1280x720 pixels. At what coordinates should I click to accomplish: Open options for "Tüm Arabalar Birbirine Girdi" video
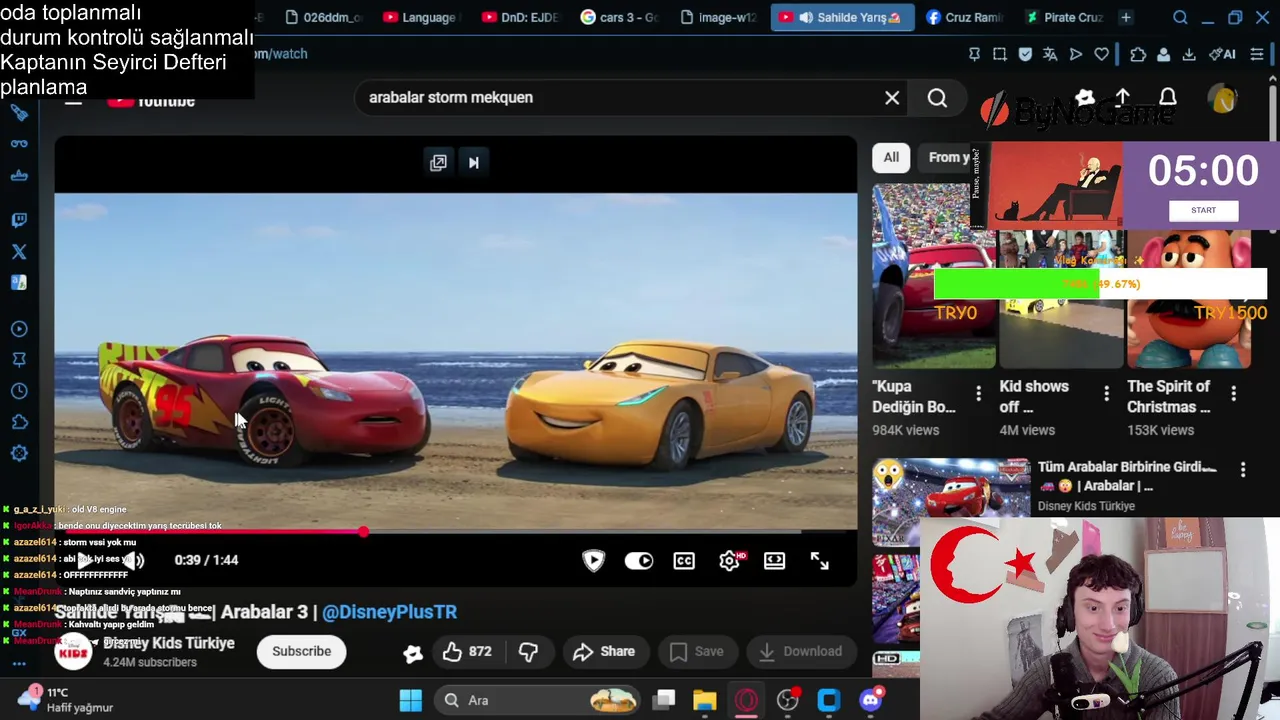click(x=1243, y=469)
